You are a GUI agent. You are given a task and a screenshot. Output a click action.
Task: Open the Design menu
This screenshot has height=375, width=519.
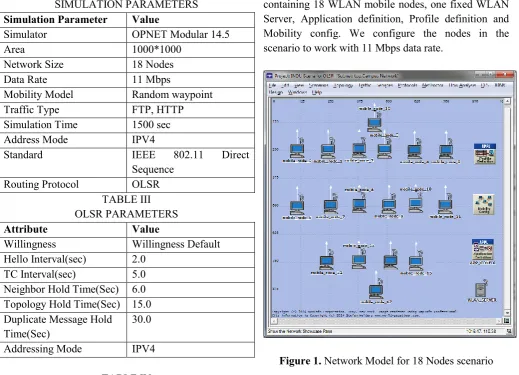pos(276,92)
